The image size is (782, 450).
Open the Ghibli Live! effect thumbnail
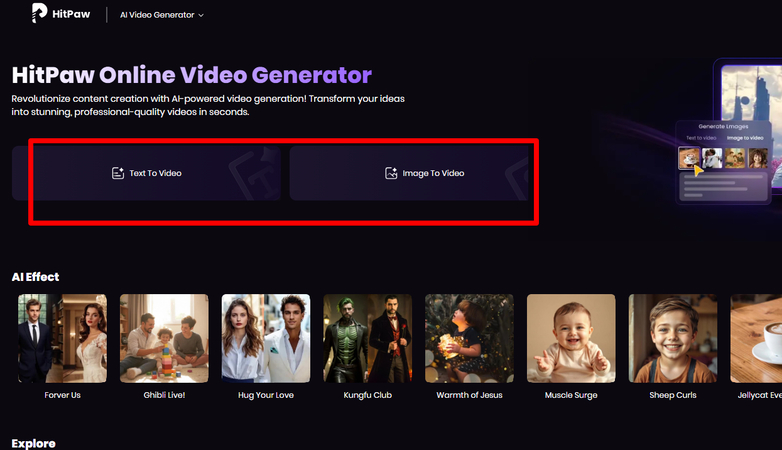pos(164,338)
